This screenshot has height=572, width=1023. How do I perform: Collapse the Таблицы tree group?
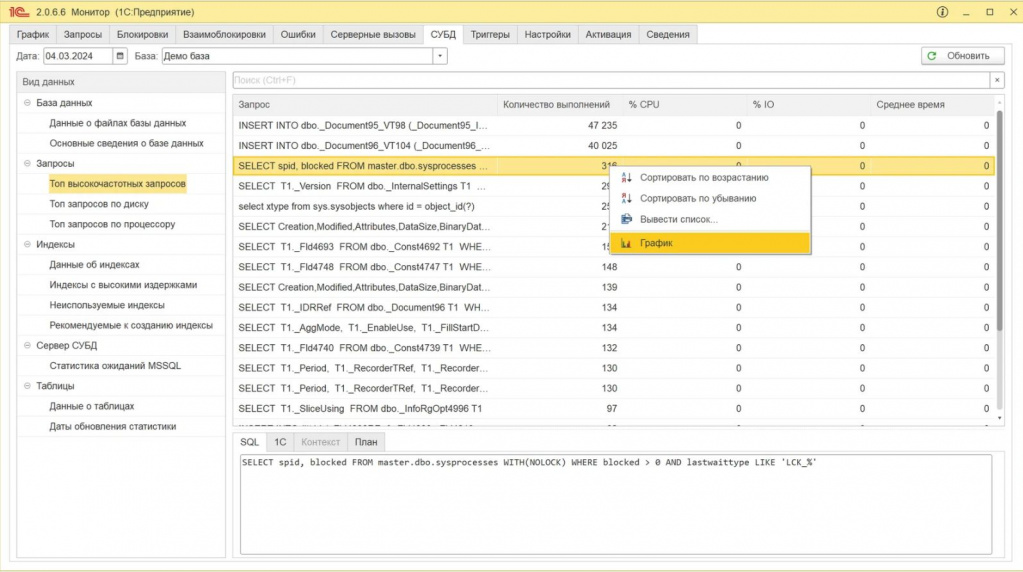27,385
